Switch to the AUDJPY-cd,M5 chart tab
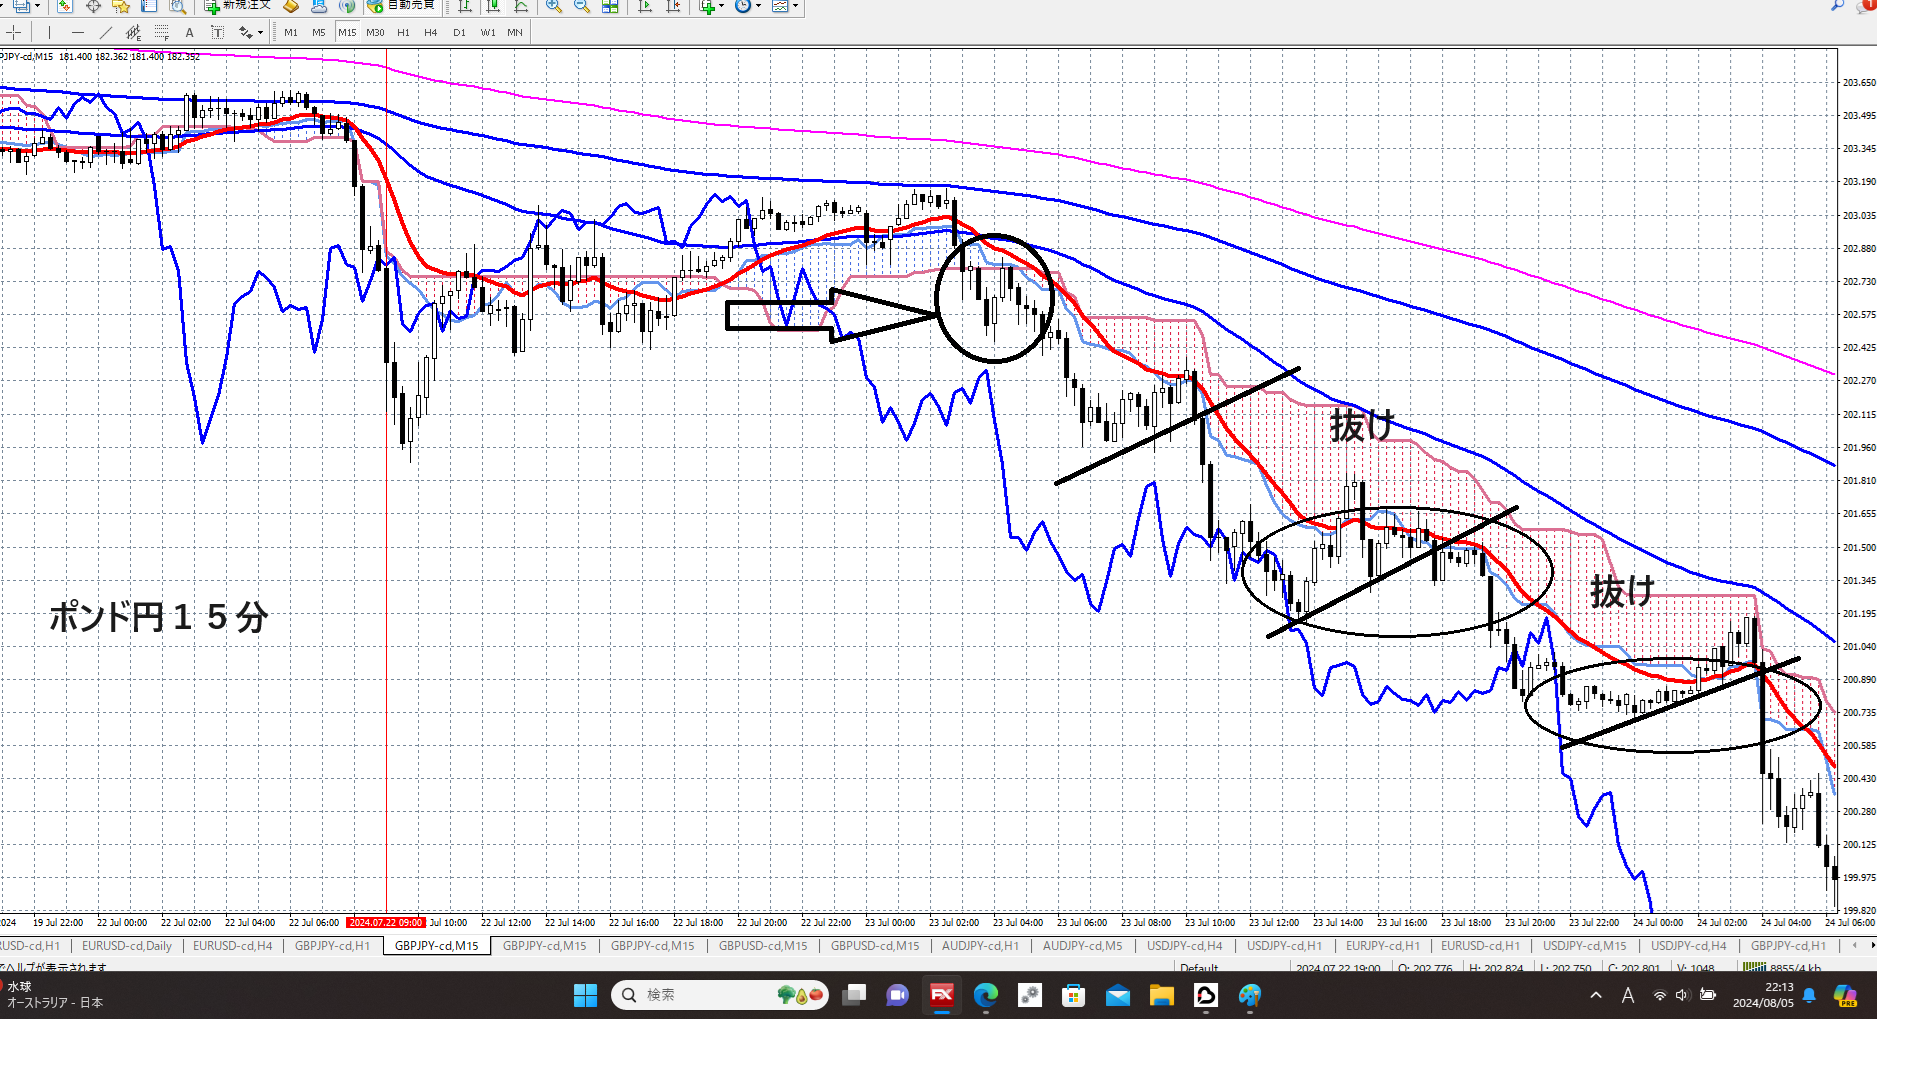 click(1082, 945)
